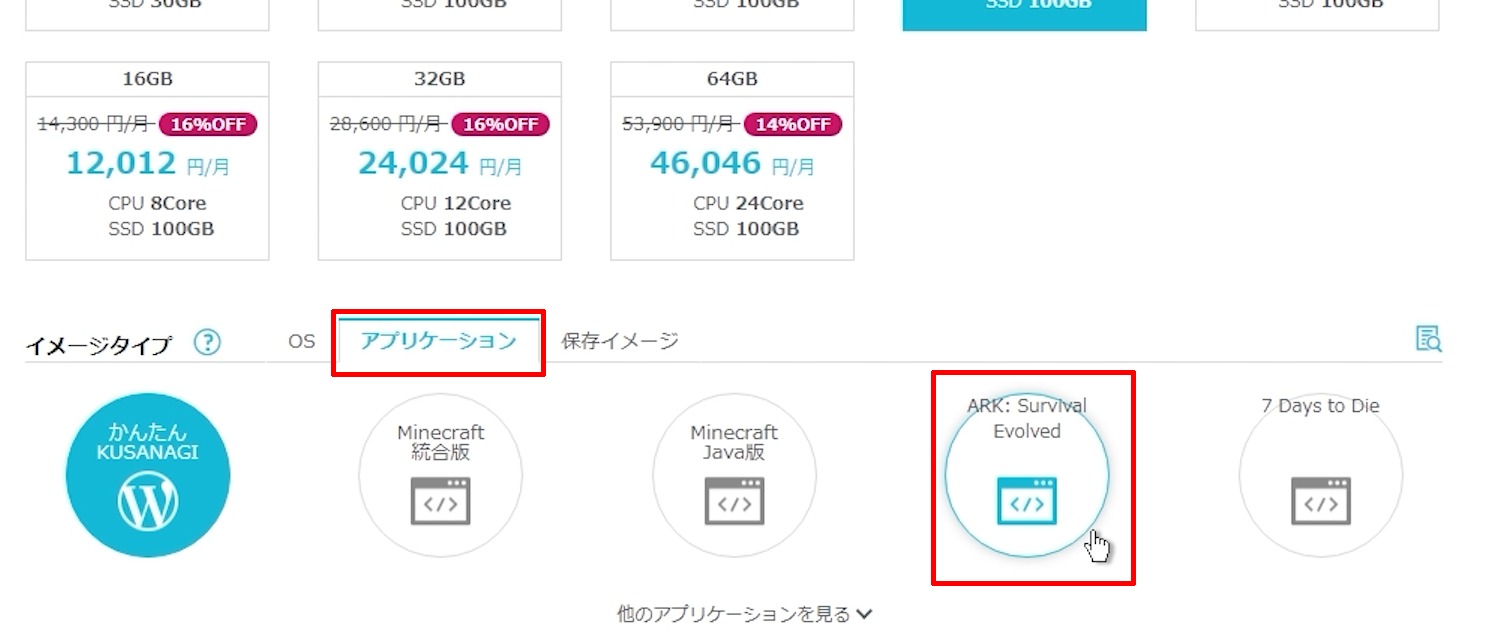Screen dimensions: 1488x636
Task: Switch to the OS tab
Action: pos(302,341)
